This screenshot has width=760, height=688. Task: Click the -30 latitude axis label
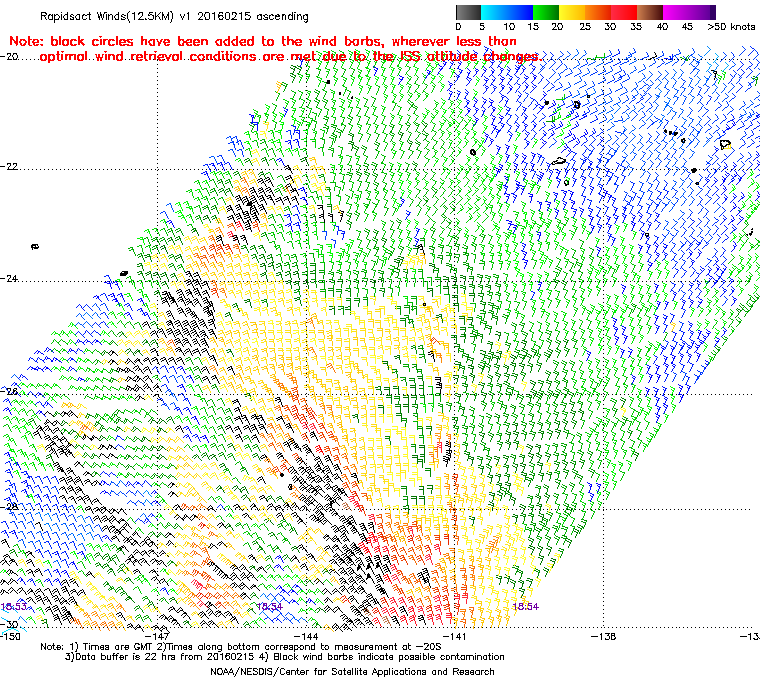[10, 624]
